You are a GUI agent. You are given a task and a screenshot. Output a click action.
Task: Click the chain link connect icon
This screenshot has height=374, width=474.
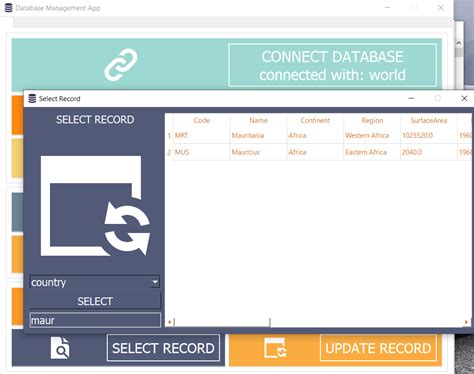[121, 65]
